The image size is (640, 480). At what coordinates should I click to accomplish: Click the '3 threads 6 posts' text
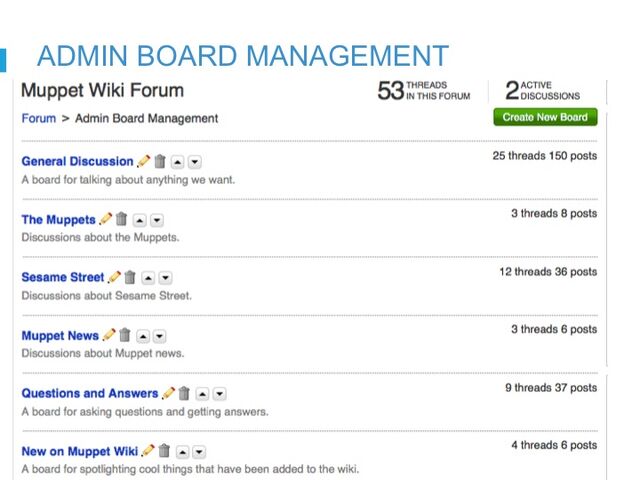[x=554, y=329]
